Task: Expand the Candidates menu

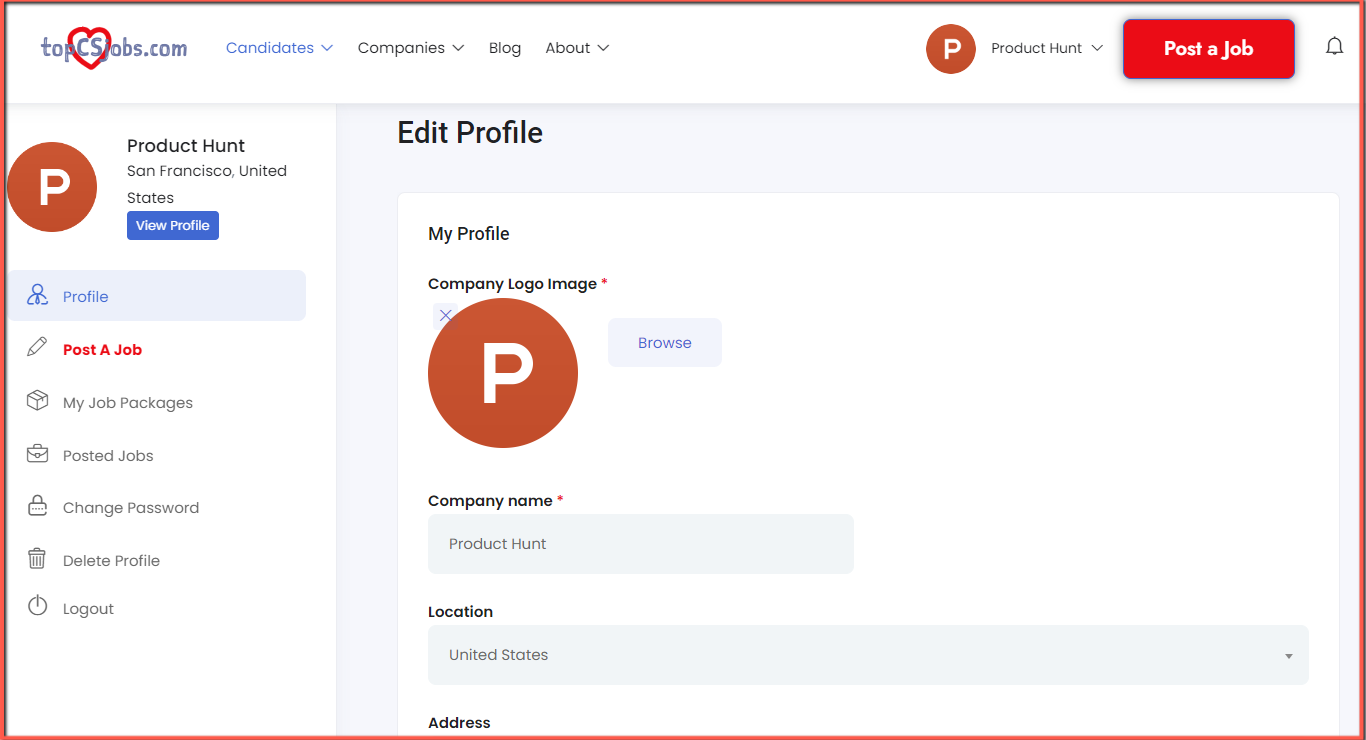Action: [279, 48]
